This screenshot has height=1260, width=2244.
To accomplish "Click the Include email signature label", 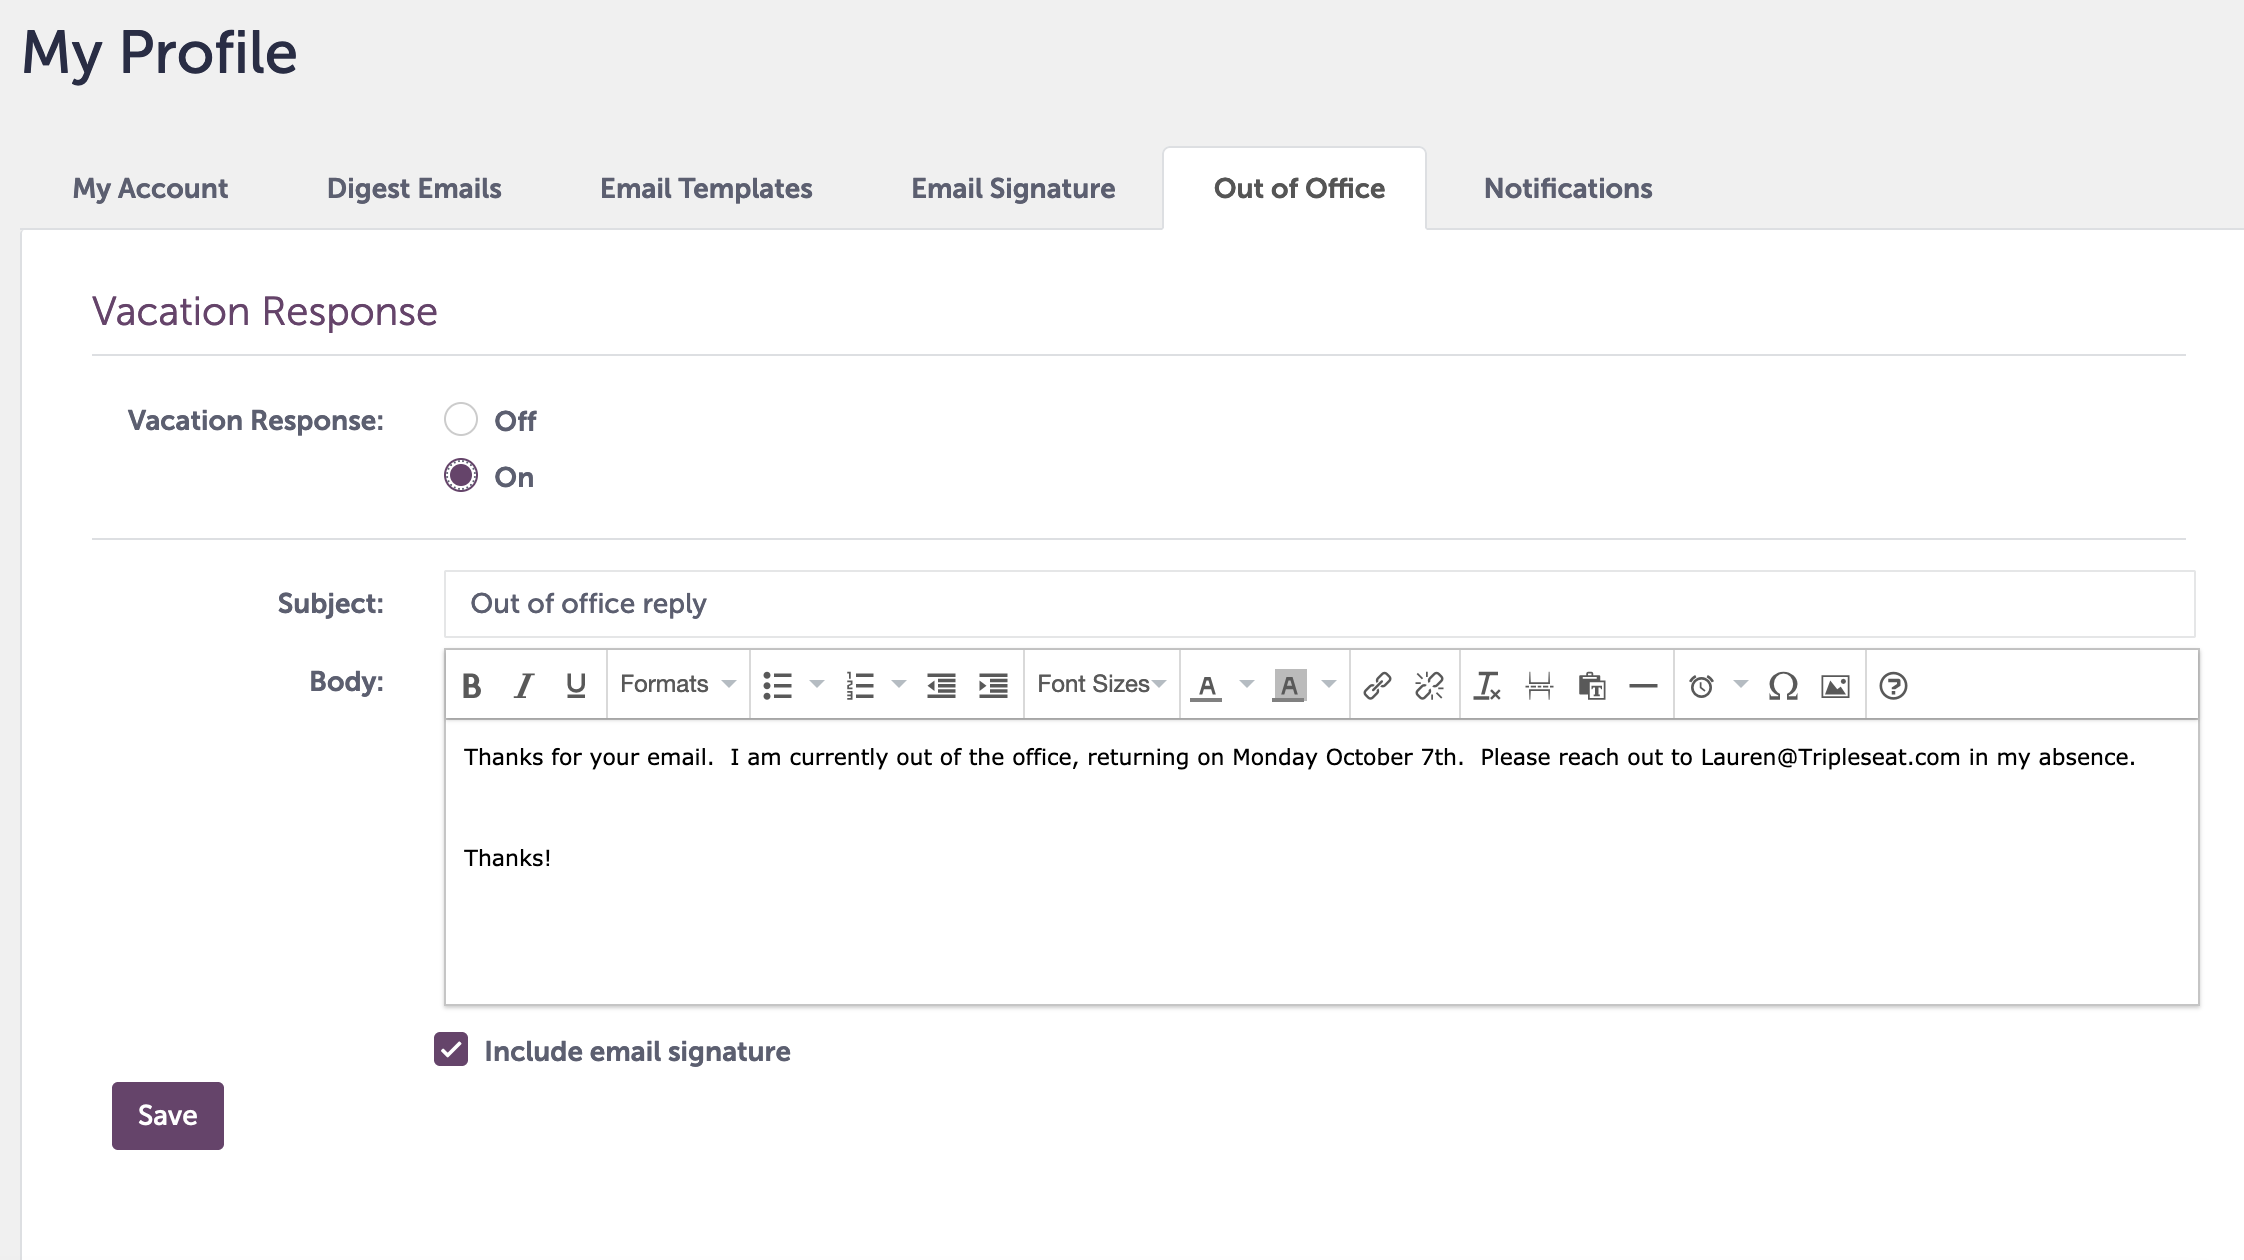I will point(637,1051).
